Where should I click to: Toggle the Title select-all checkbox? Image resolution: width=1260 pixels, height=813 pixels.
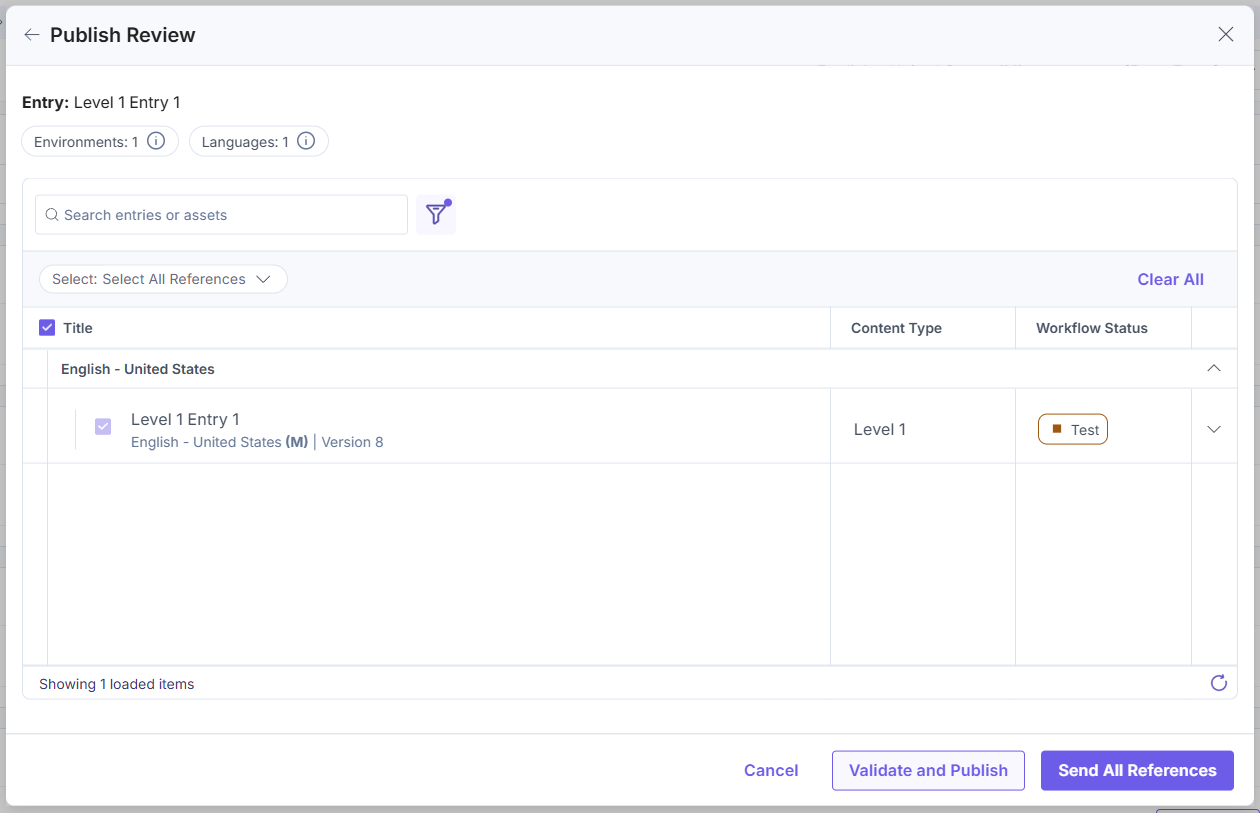tap(47, 327)
